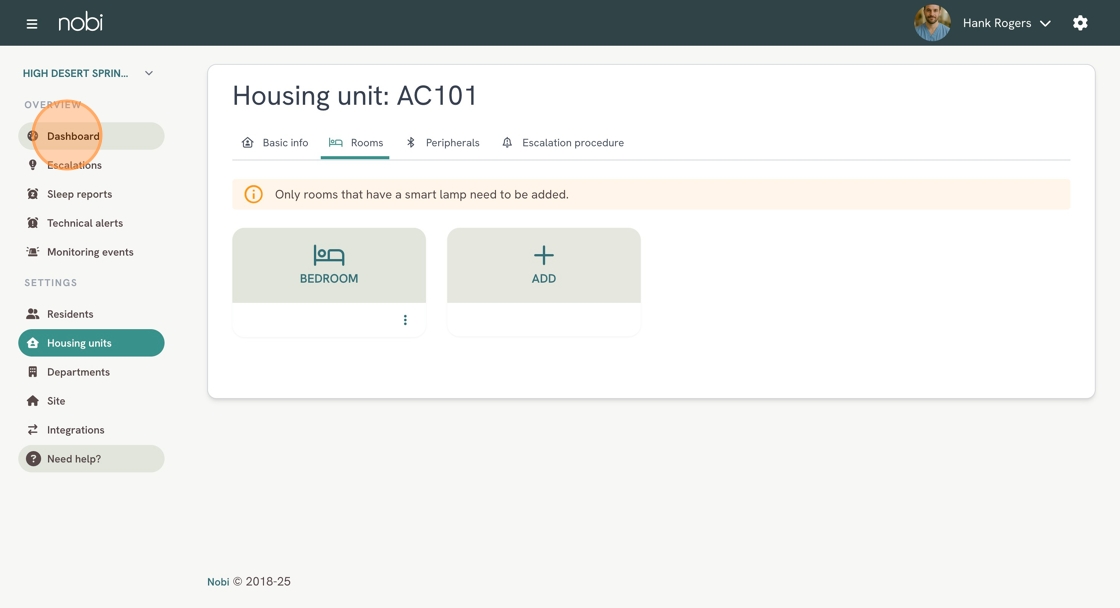This screenshot has width=1120, height=608.
Task: Click Hank Rogers profile avatar
Action: pos(932,23)
